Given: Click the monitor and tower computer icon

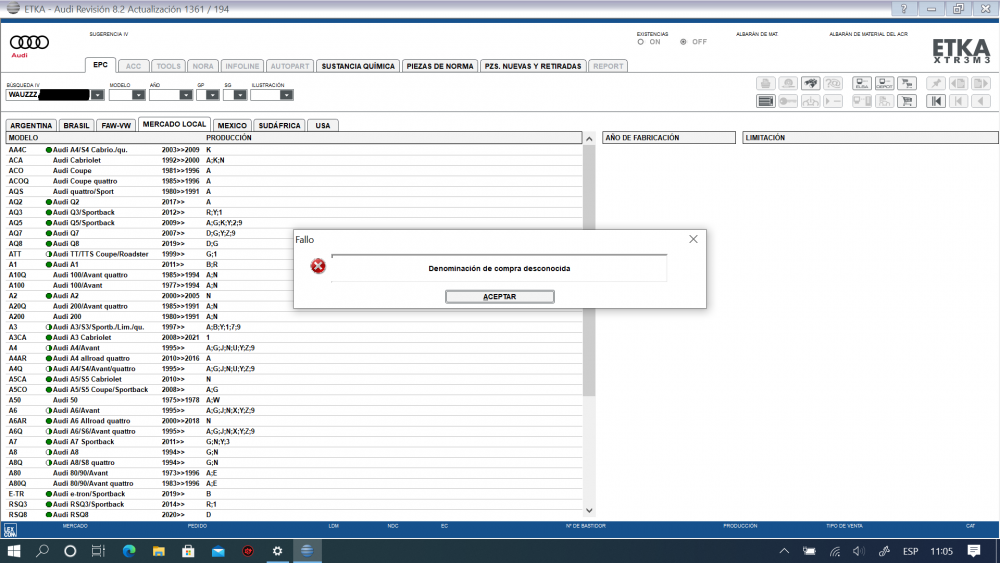Looking at the screenshot, I should [862, 101].
